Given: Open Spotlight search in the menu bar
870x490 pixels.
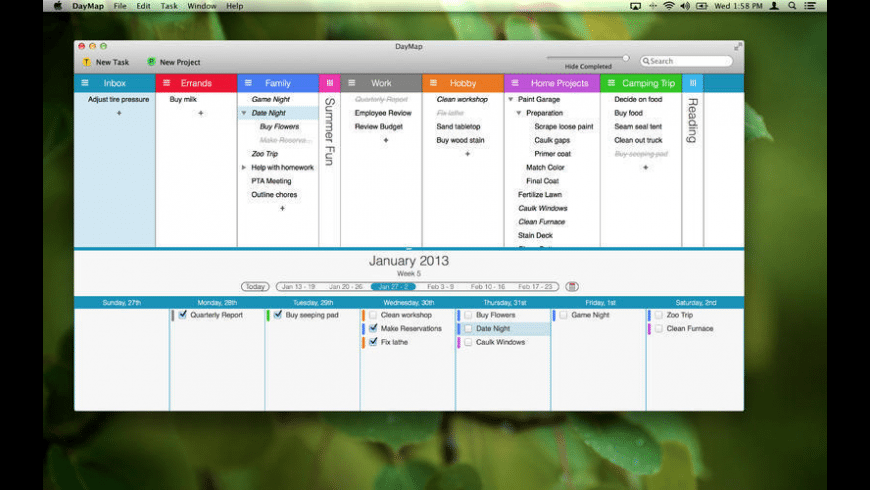Looking at the screenshot, I should point(792,6).
